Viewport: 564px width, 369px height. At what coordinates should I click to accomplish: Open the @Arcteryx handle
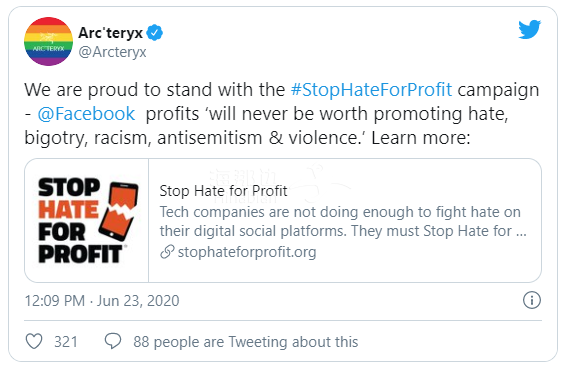coord(112,52)
